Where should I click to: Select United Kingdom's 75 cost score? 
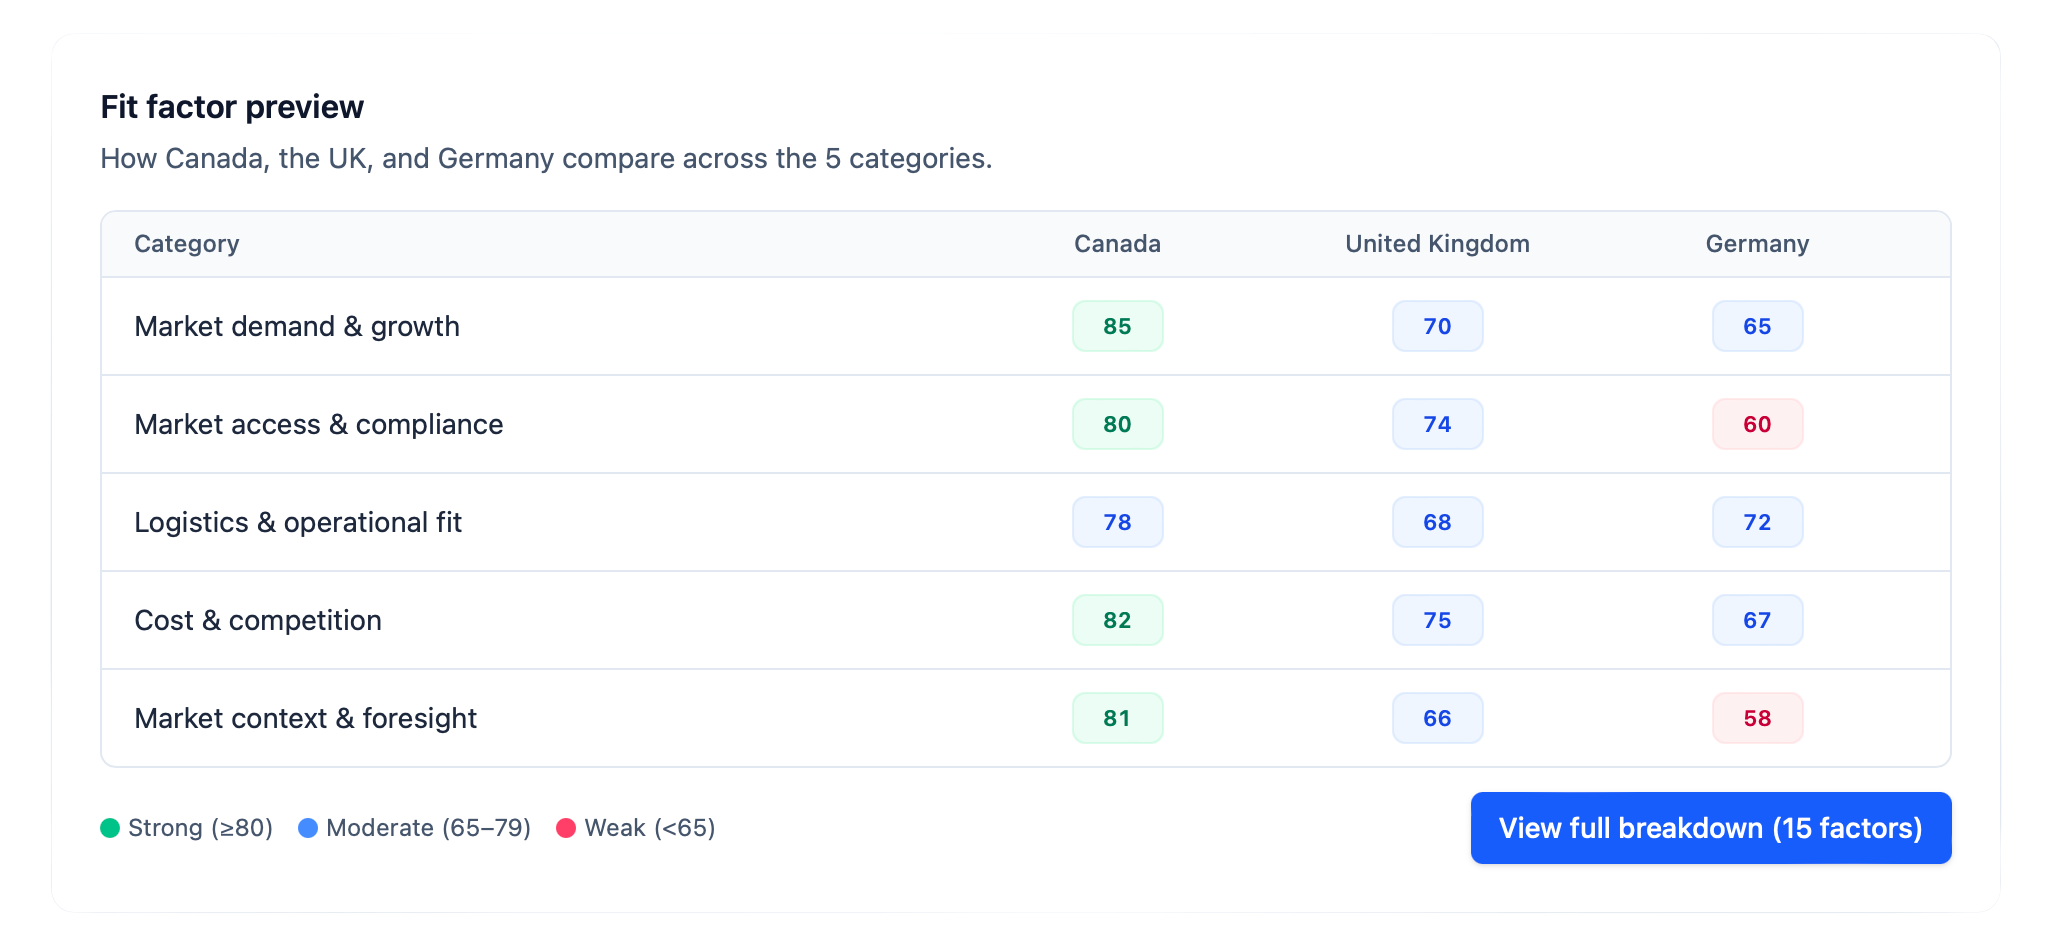tap(1437, 620)
